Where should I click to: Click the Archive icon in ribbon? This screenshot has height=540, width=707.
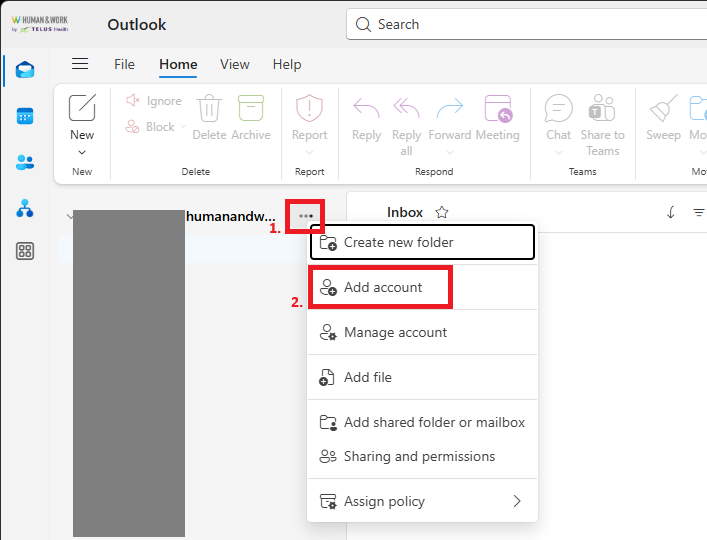251,108
